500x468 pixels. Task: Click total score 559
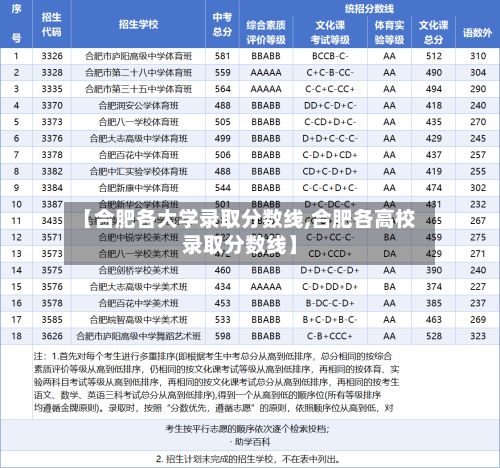pyautogui.click(x=223, y=72)
